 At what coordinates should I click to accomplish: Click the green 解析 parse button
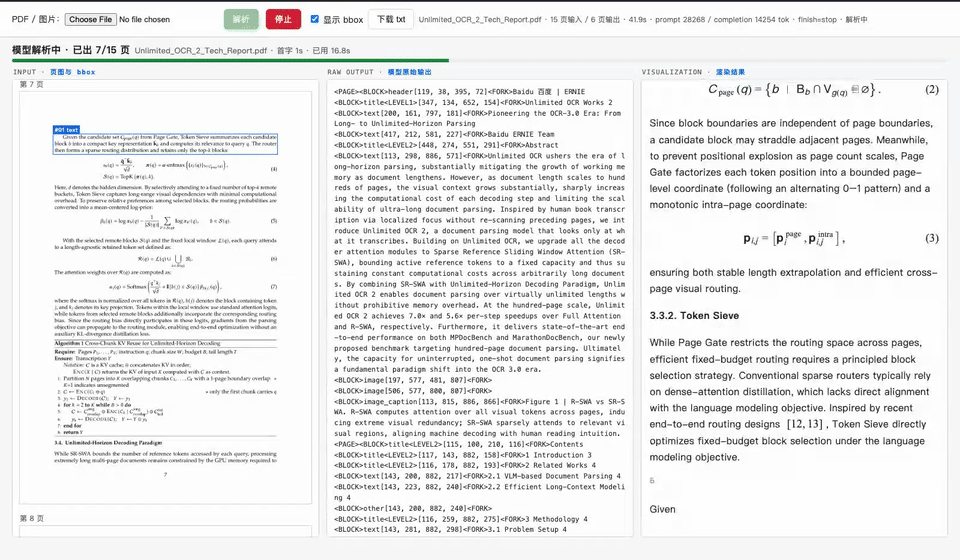(x=241, y=20)
